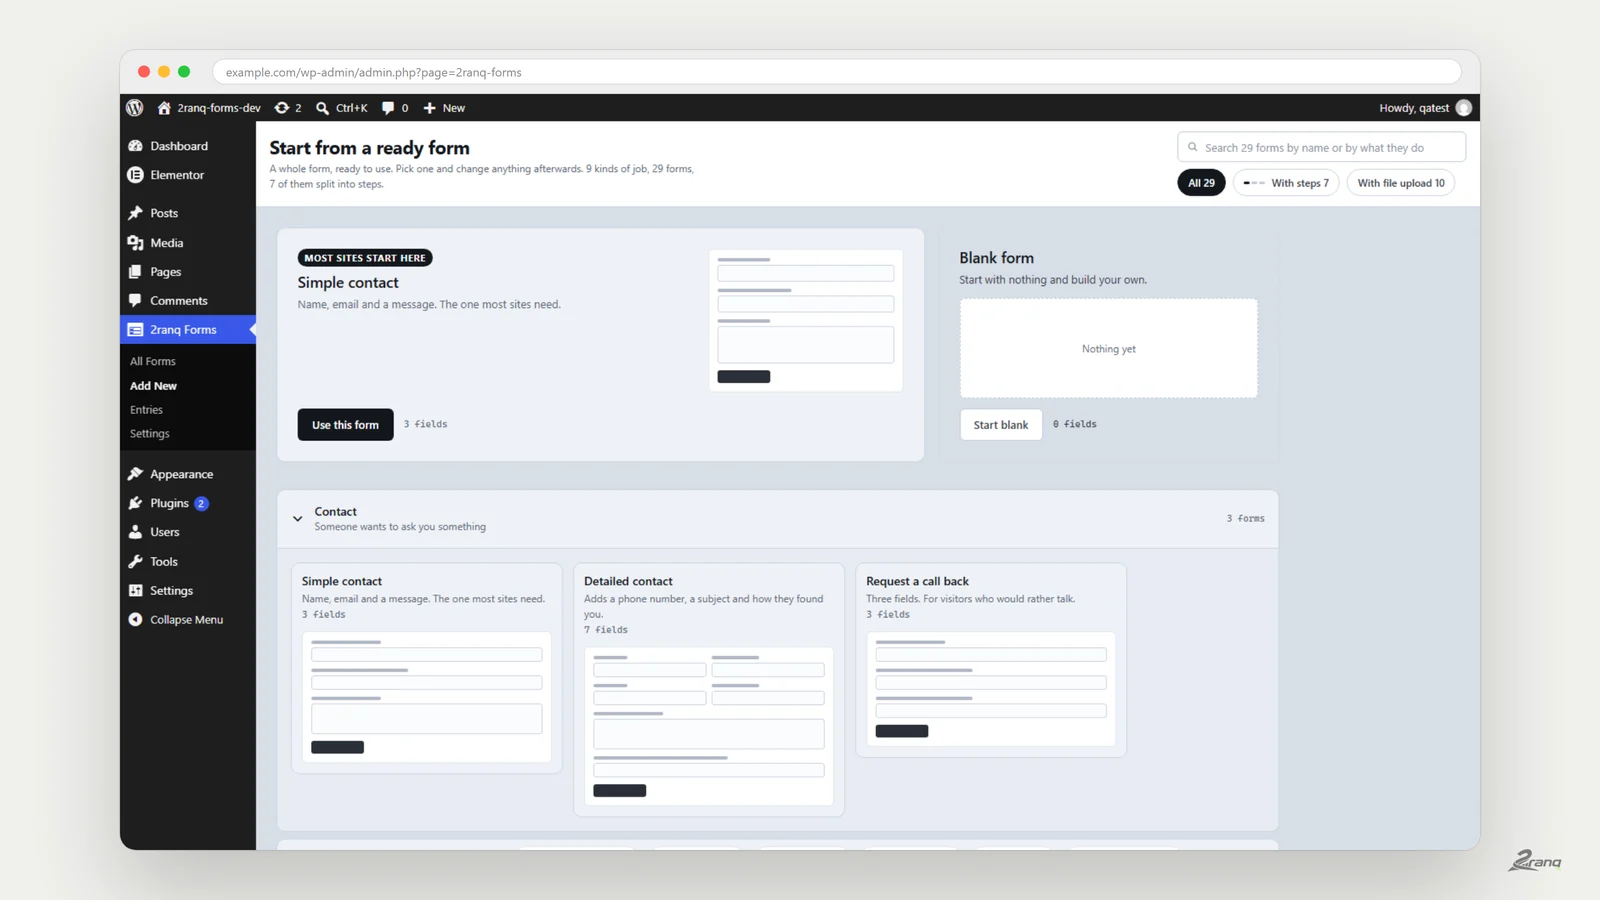Viewport: 1600px width, 900px height.
Task: Click the MOST SITES START HERE badge
Action: pos(365,258)
